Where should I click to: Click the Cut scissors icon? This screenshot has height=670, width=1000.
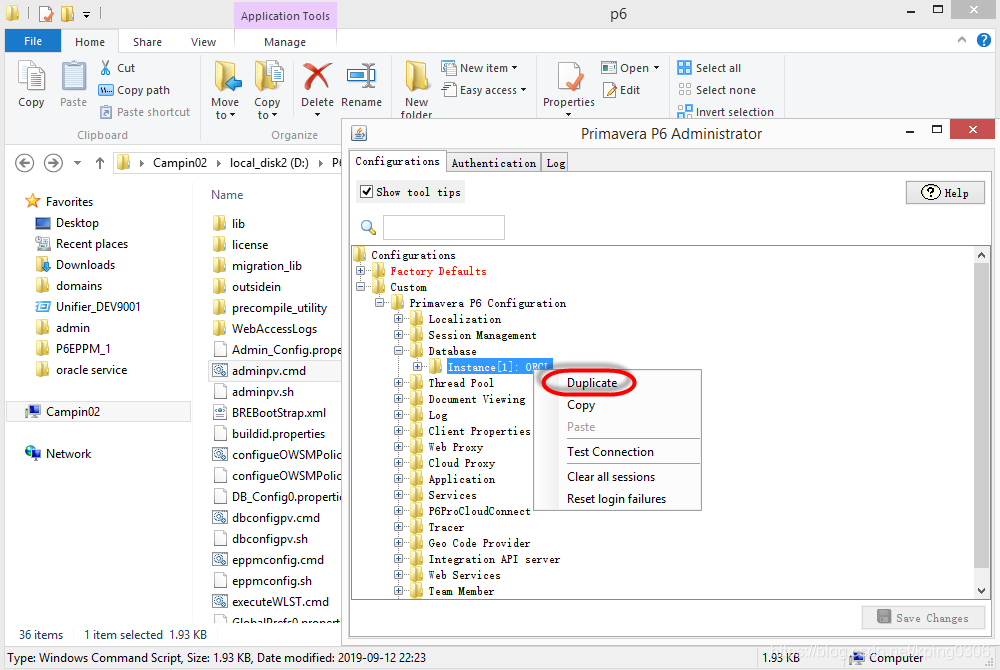point(106,68)
